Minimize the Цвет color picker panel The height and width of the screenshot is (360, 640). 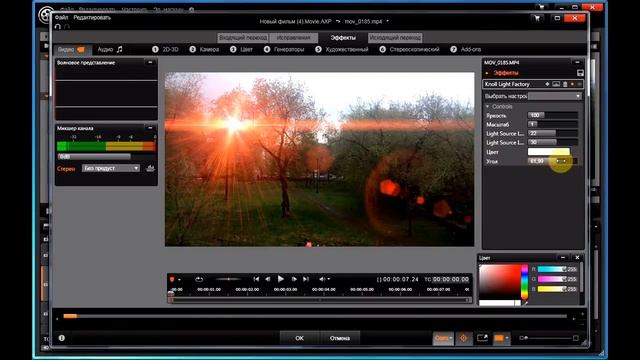coord(563,258)
